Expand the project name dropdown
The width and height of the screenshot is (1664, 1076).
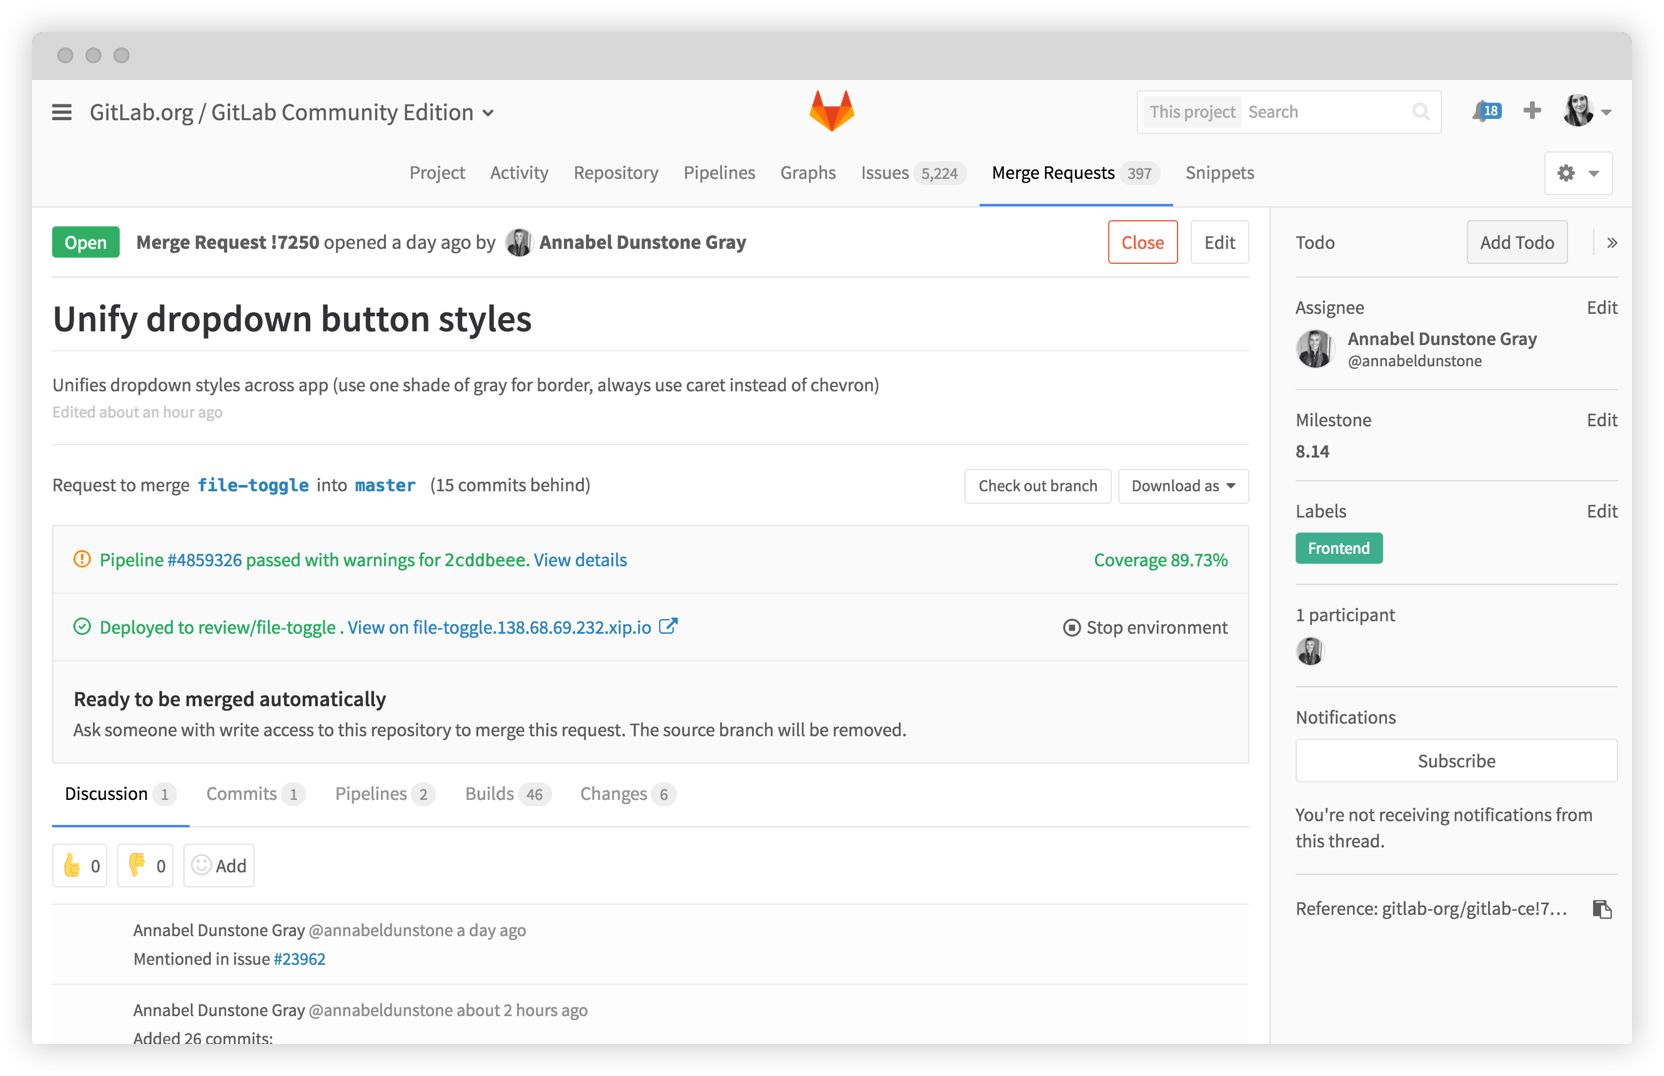pyautogui.click(x=488, y=113)
